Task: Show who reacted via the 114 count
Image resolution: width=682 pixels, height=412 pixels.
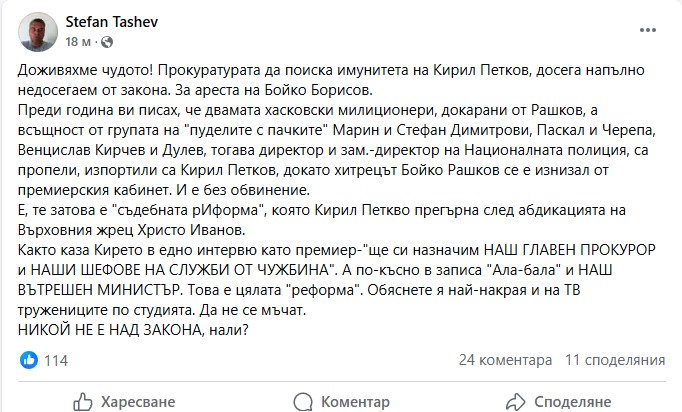Action: click(56, 360)
